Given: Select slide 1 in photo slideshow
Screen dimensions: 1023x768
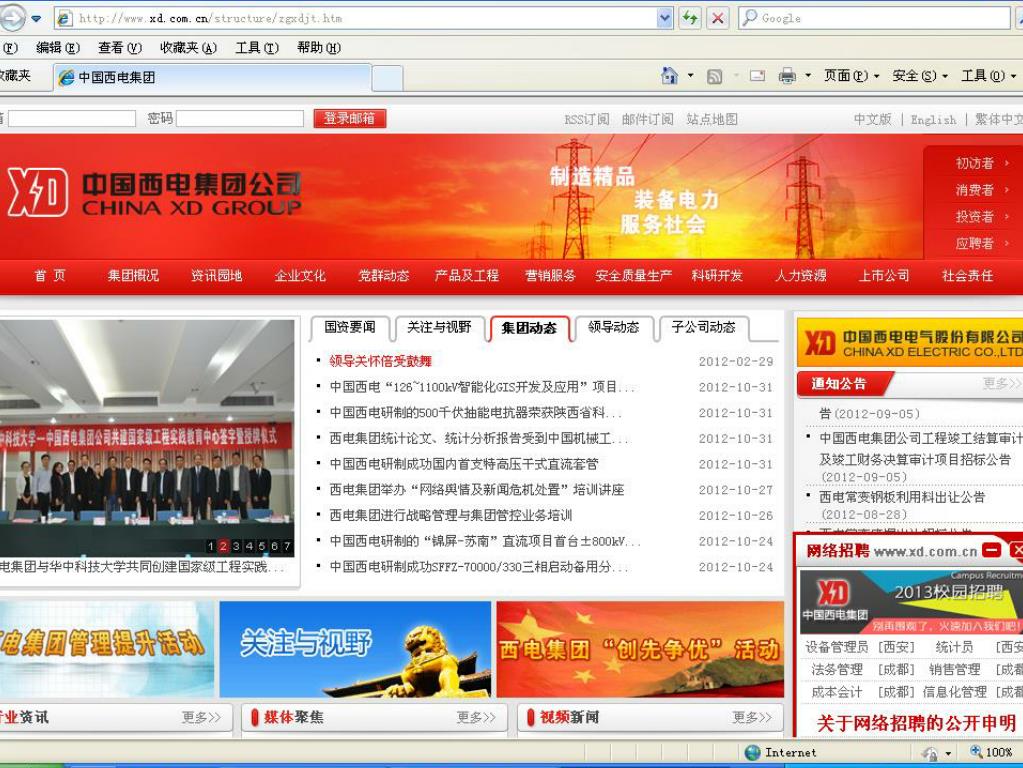Looking at the screenshot, I should [x=211, y=546].
